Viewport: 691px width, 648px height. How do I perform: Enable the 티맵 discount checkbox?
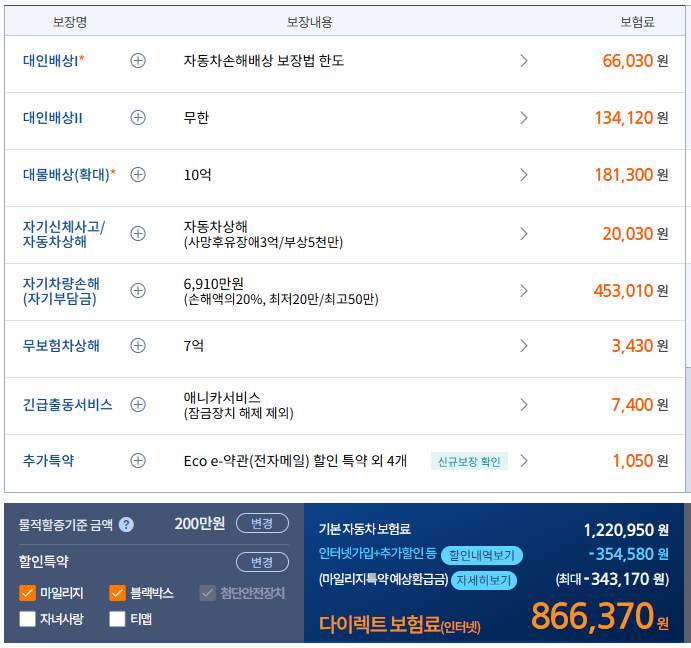117,619
